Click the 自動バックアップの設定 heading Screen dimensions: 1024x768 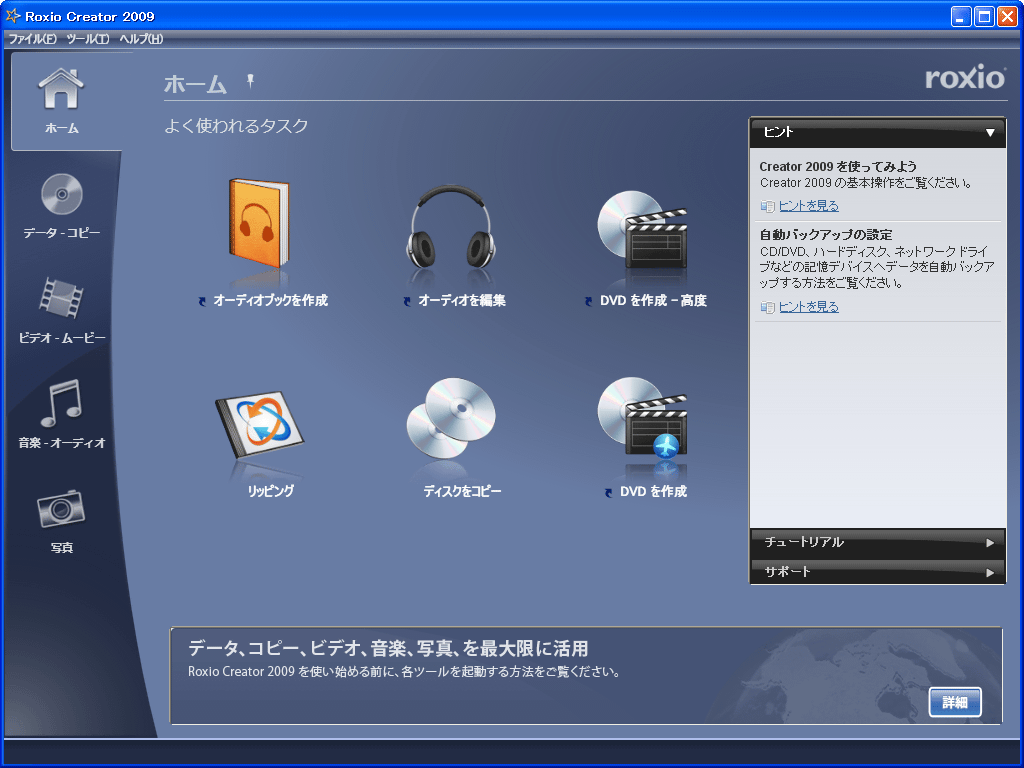[825, 234]
